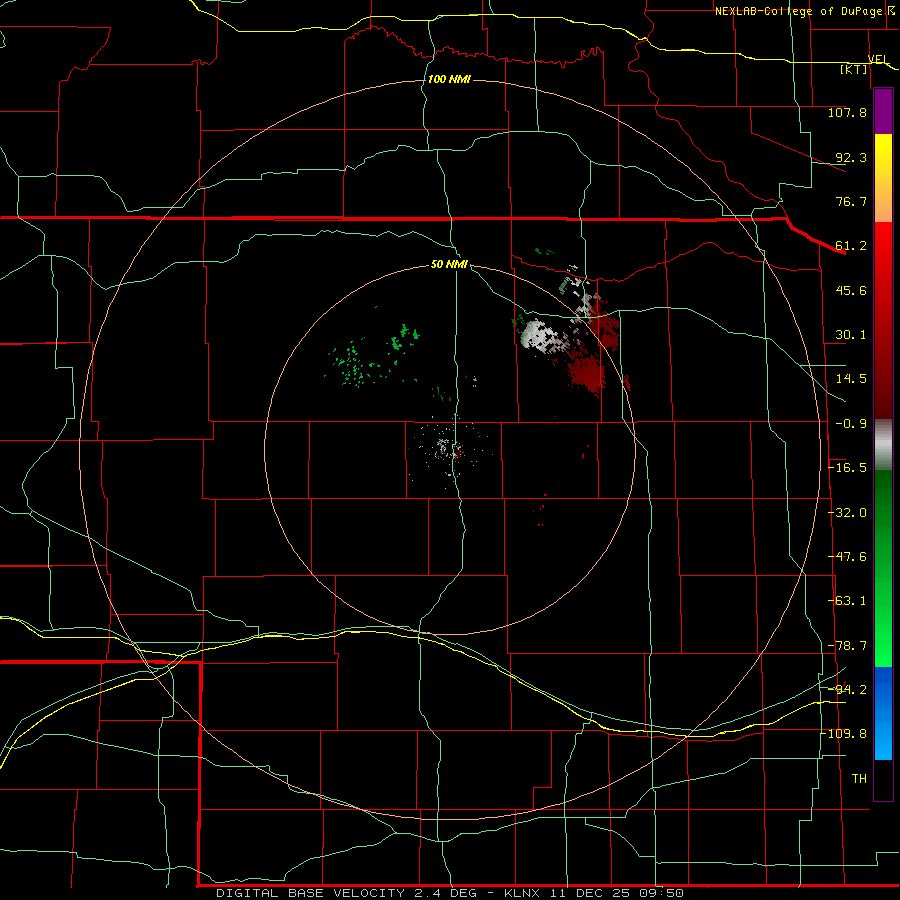The height and width of the screenshot is (900, 900).
Task: Select the -0.9 scale value
Action: (851, 424)
